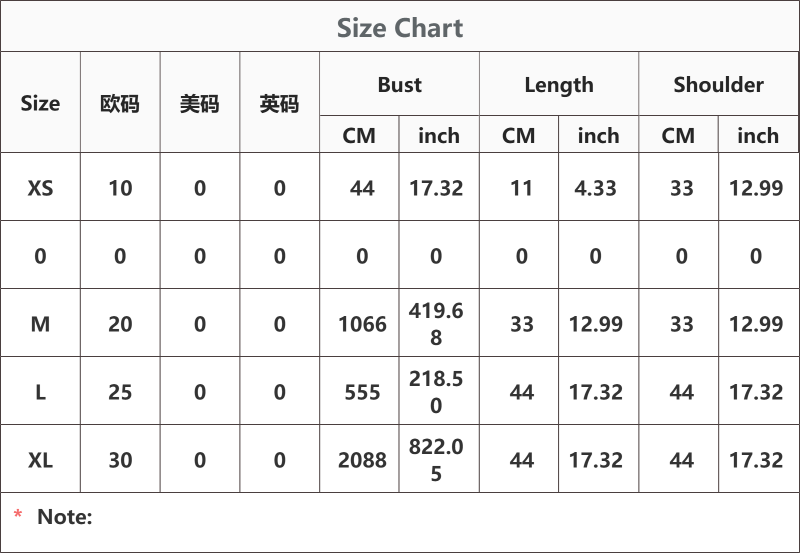The width and height of the screenshot is (800, 553).
Task: Click the 4.33 length inch cell
Action: (x=595, y=188)
